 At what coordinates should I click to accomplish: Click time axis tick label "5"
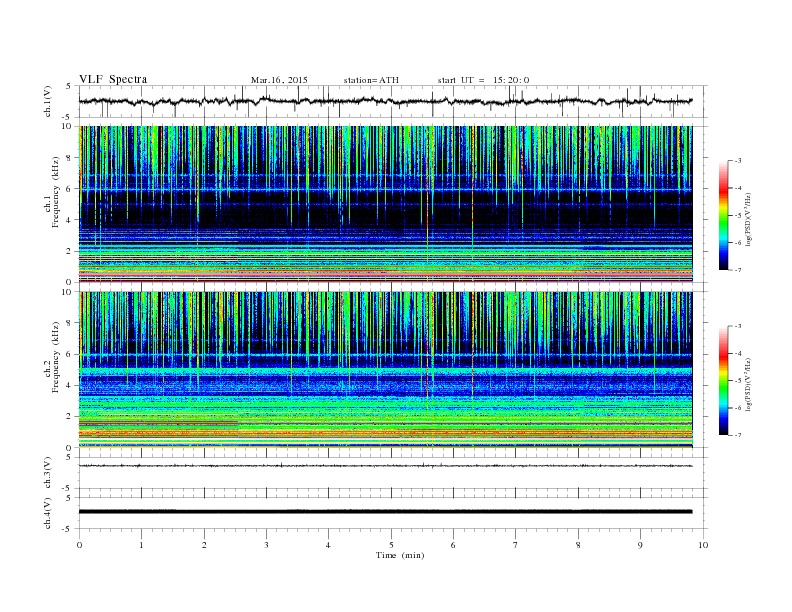coord(391,545)
